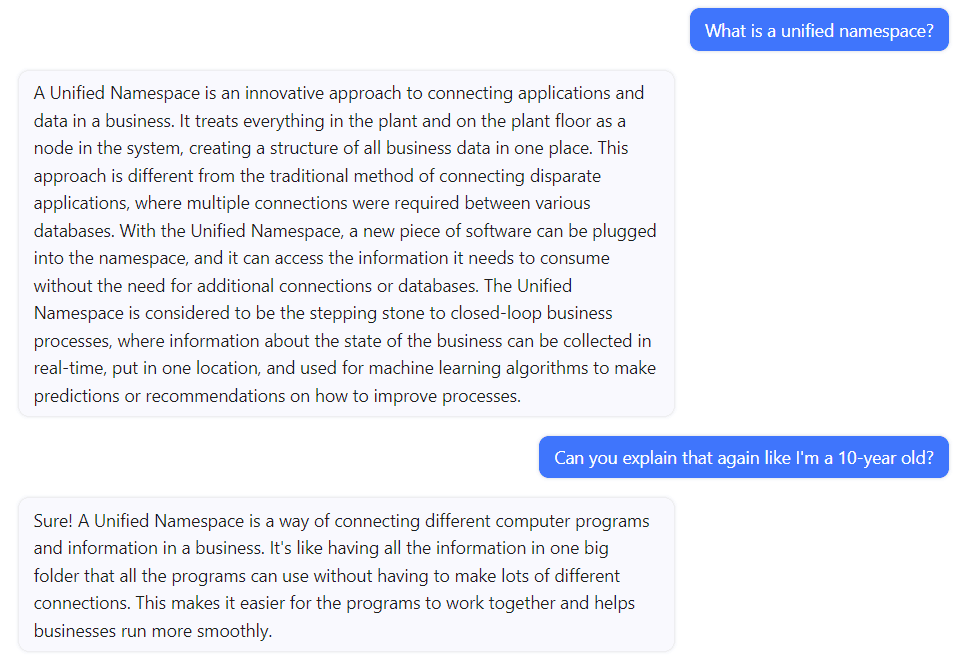Click the 'What is a unified namespace?' message bubble

pyautogui.click(x=819, y=30)
